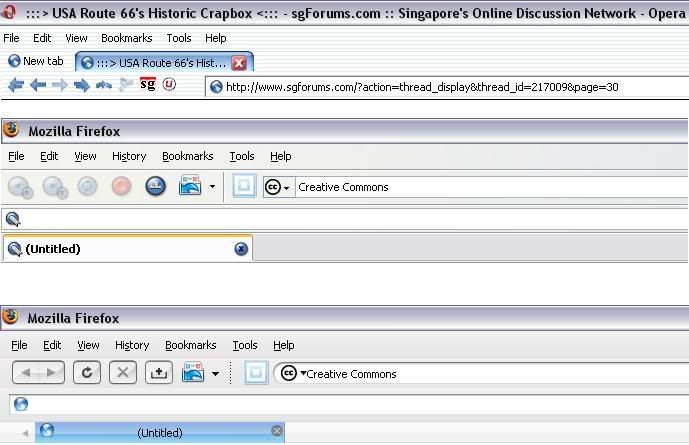Screen dimensions: 689x445
Task: Click square window icon in lower Firefox
Action: (x=256, y=373)
